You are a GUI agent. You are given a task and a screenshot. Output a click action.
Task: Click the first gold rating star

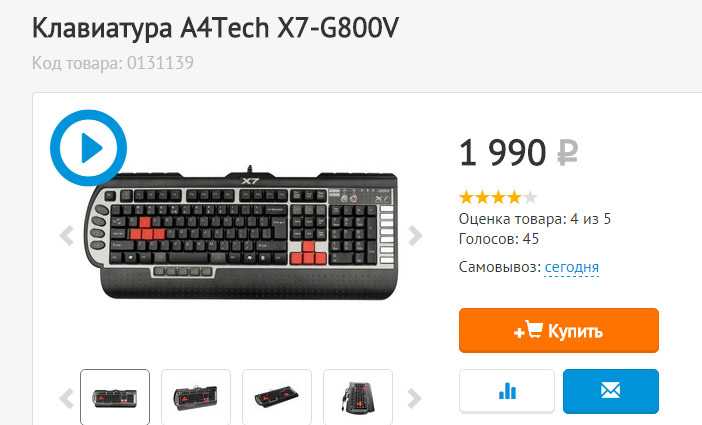click(x=467, y=197)
